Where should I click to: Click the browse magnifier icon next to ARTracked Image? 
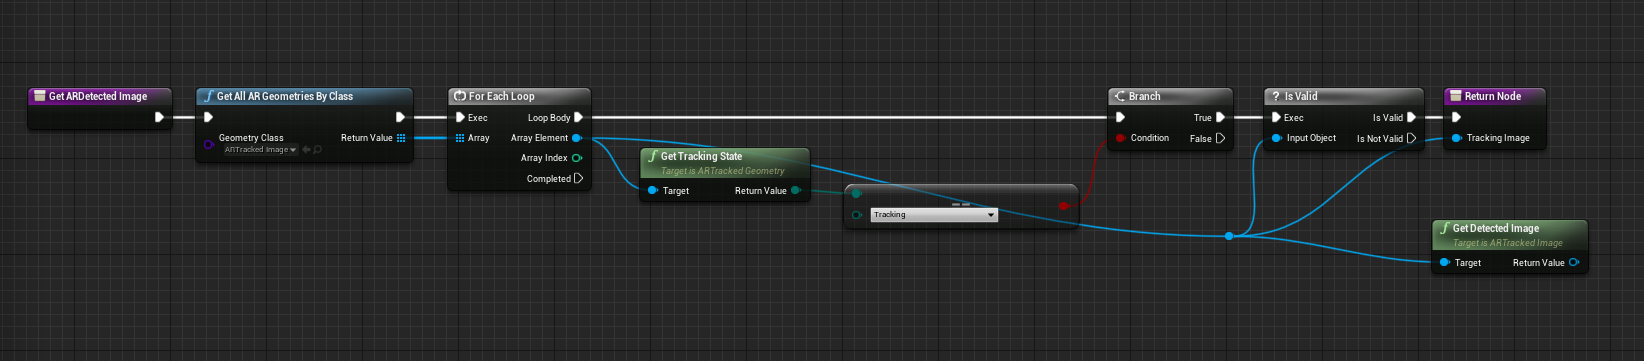[x=318, y=150]
